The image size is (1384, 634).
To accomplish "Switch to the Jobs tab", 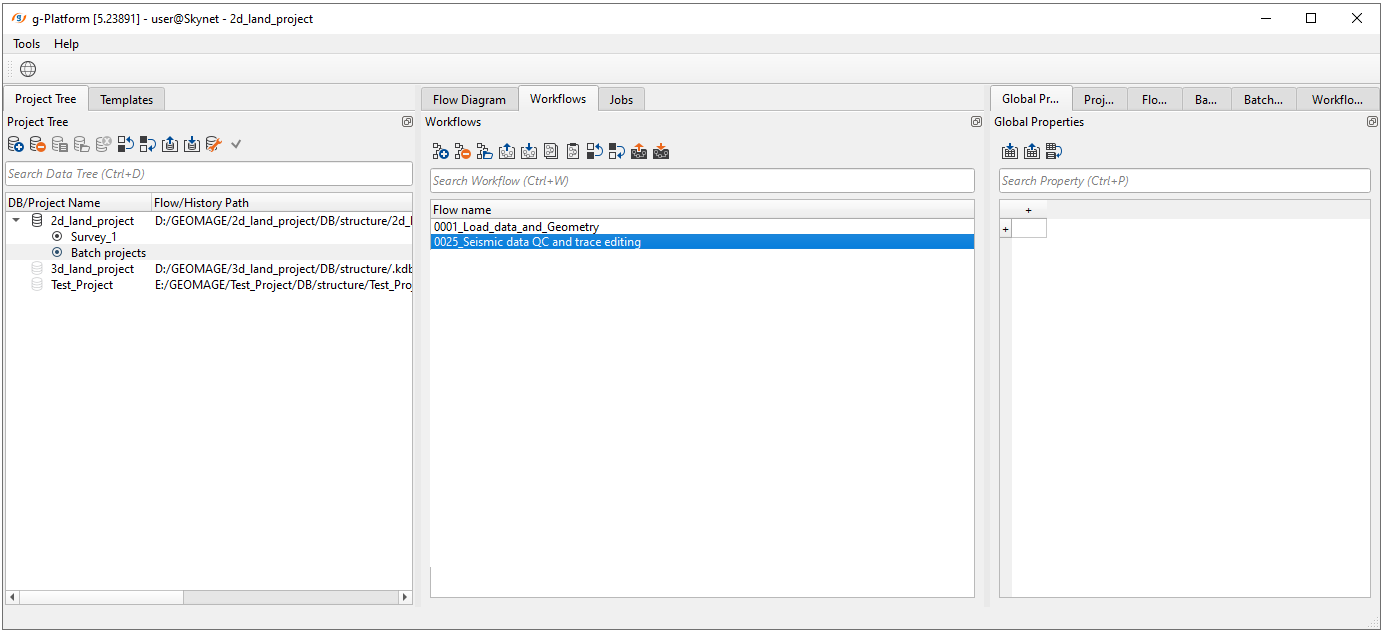I will pyautogui.click(x=621, y=99).
